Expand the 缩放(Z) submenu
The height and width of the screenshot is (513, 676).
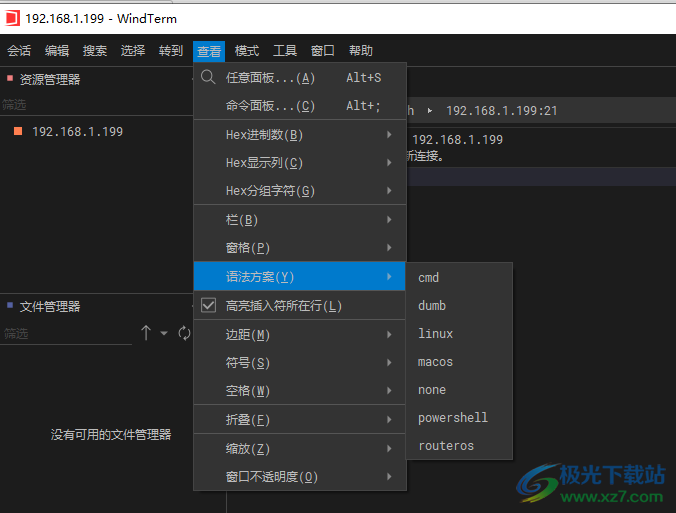[300, 449]
